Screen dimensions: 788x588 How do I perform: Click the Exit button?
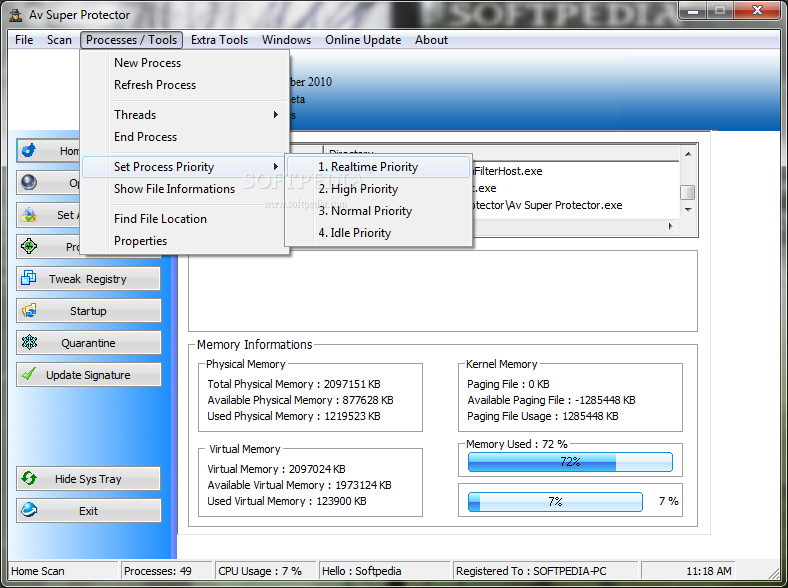pos(88,511)
